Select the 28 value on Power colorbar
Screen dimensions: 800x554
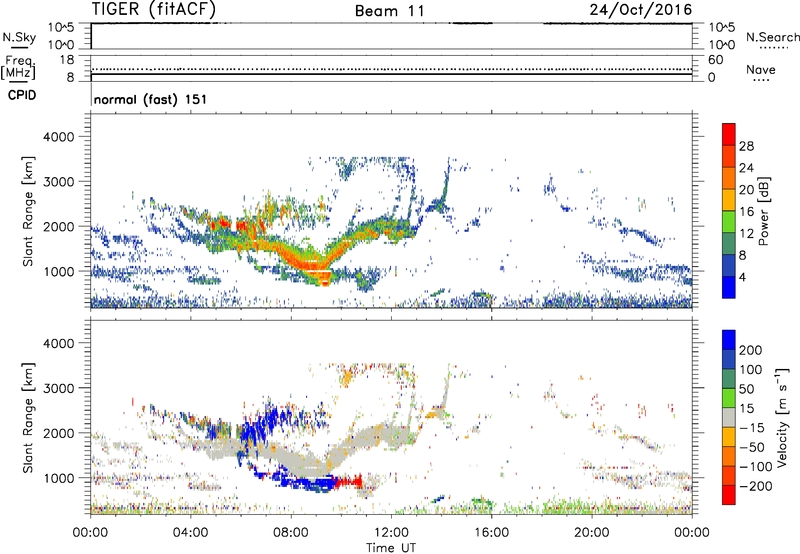tap(746, 146)
